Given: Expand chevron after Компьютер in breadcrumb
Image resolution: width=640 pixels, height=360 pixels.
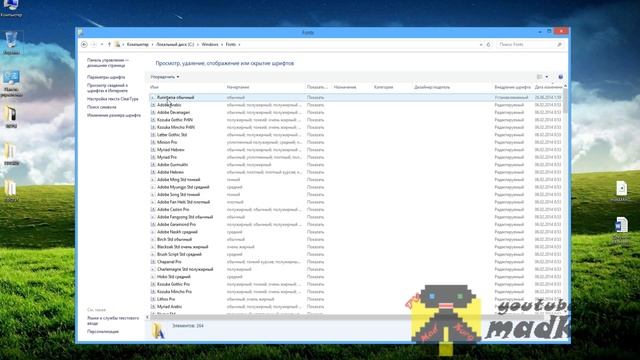Looking at the screenshot, I should point(153,44).
